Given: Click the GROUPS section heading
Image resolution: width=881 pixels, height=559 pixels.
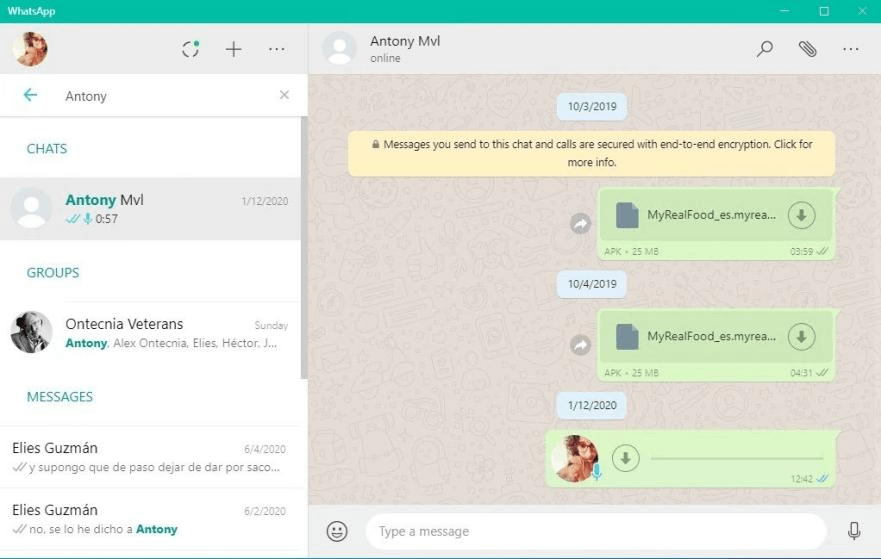Looking at the screenshot, I should pos(53,273).
